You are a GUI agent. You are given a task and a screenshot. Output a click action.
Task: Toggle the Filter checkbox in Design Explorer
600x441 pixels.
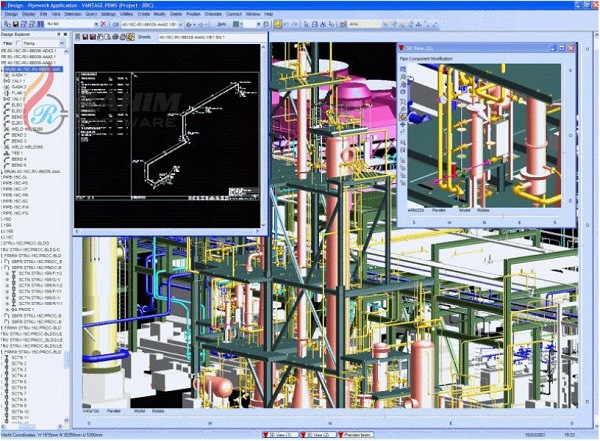tap(18, 44)
